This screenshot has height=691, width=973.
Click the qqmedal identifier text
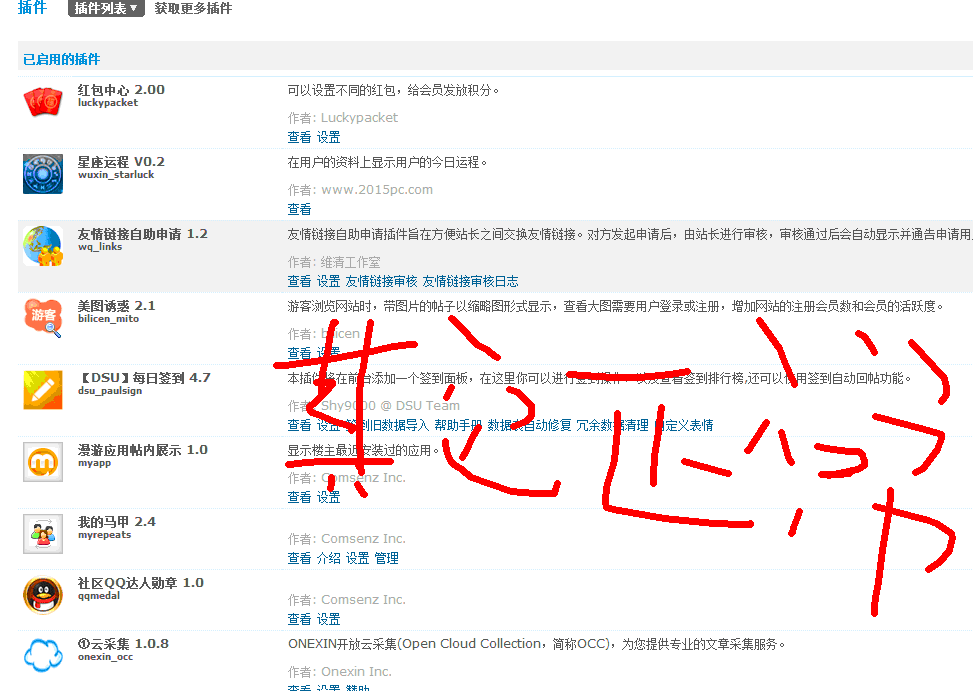pos(99,596)
